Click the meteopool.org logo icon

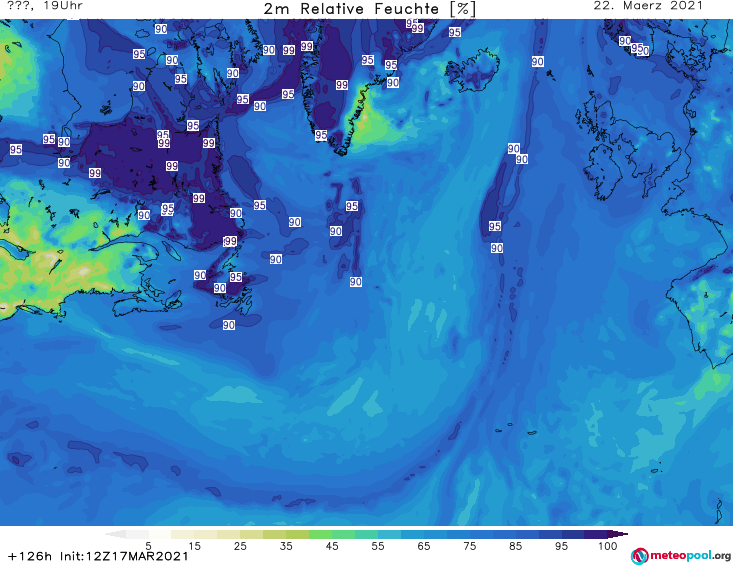click(x=639, y=556)
